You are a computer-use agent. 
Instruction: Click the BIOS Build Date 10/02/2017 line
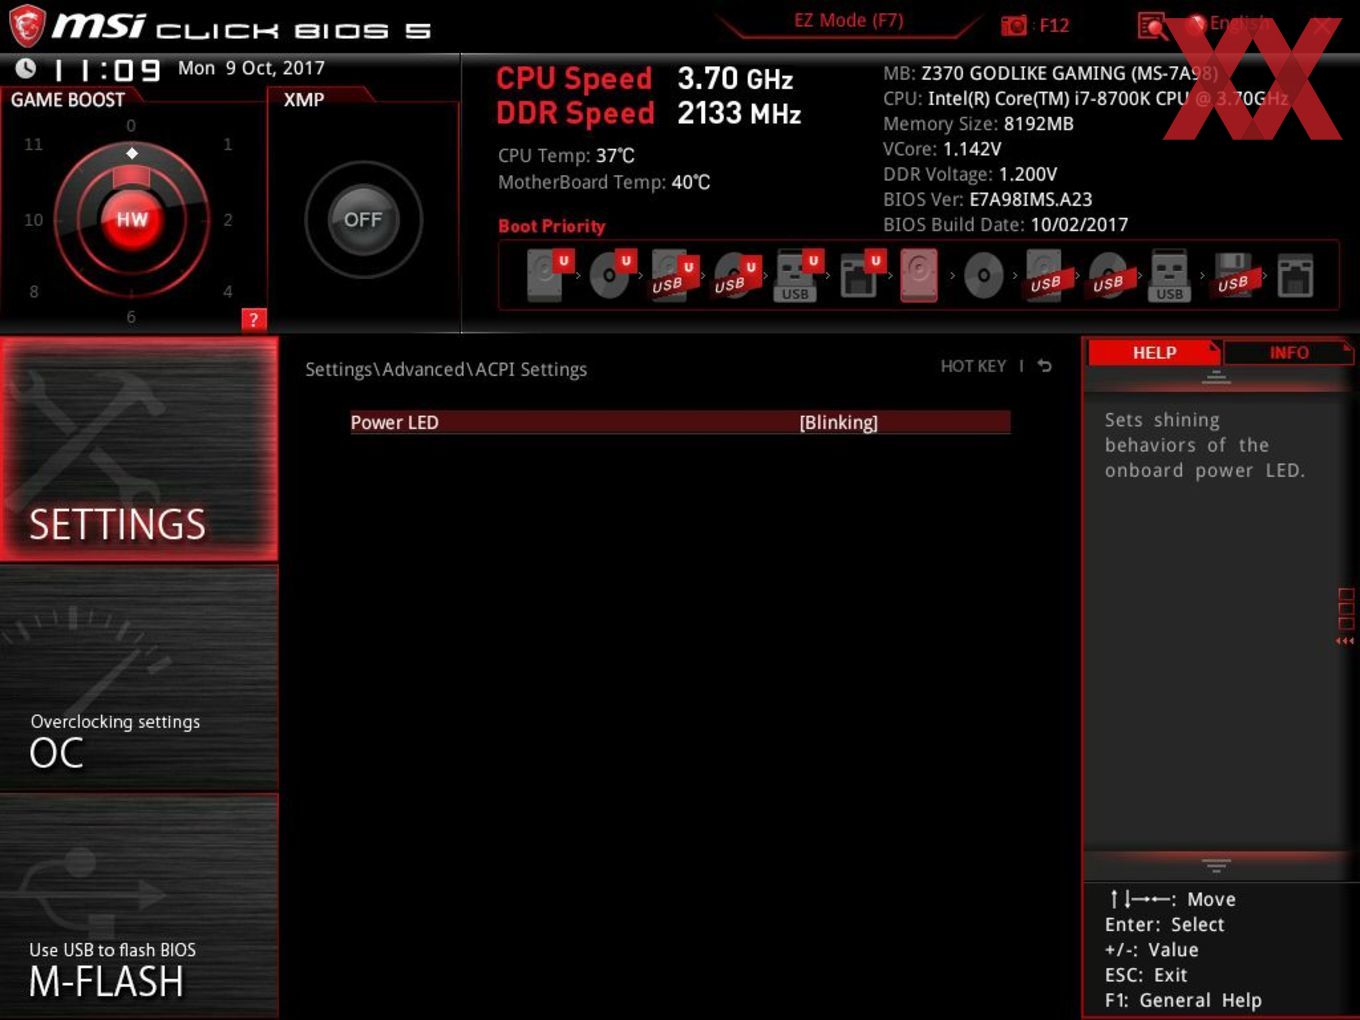click(x=1005, y=225)
